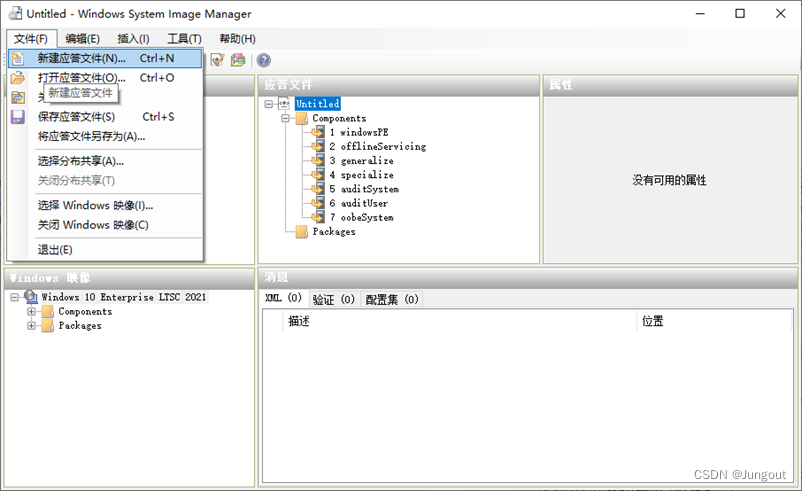Open the 编辑(E) menu
Image resolution: width=802 pixels, height=491 pixels.
[x=82, y=39]
